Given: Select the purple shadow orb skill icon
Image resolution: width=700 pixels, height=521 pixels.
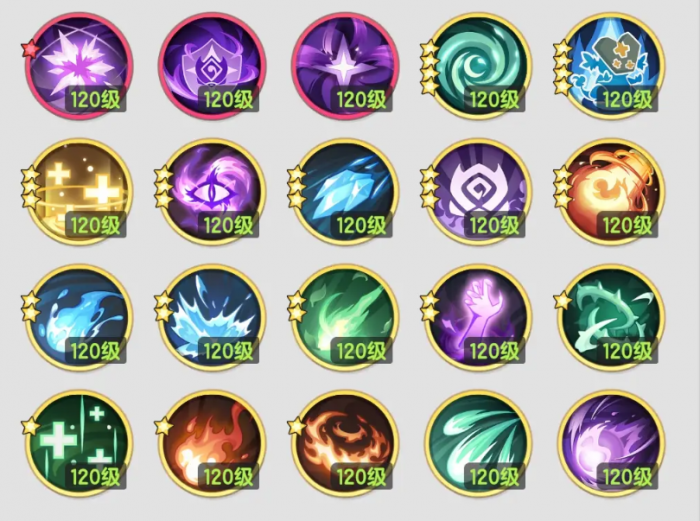Looking at the screenshot, I should tap(611, 444).
